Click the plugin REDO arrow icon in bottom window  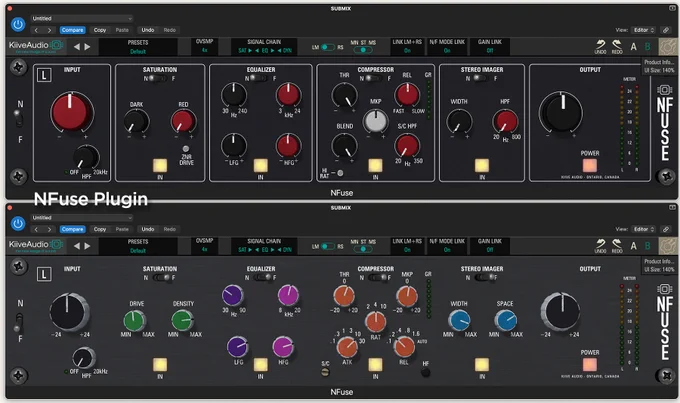(x=617, y=246)
